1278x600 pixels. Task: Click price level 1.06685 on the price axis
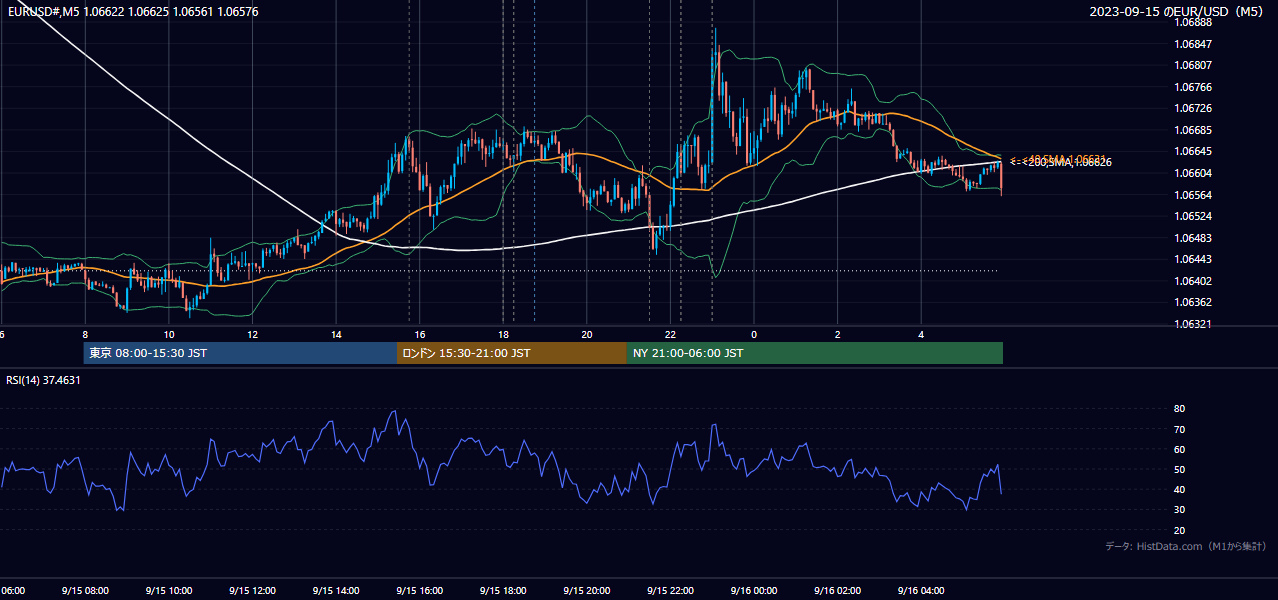click(x=1195, y=130)
